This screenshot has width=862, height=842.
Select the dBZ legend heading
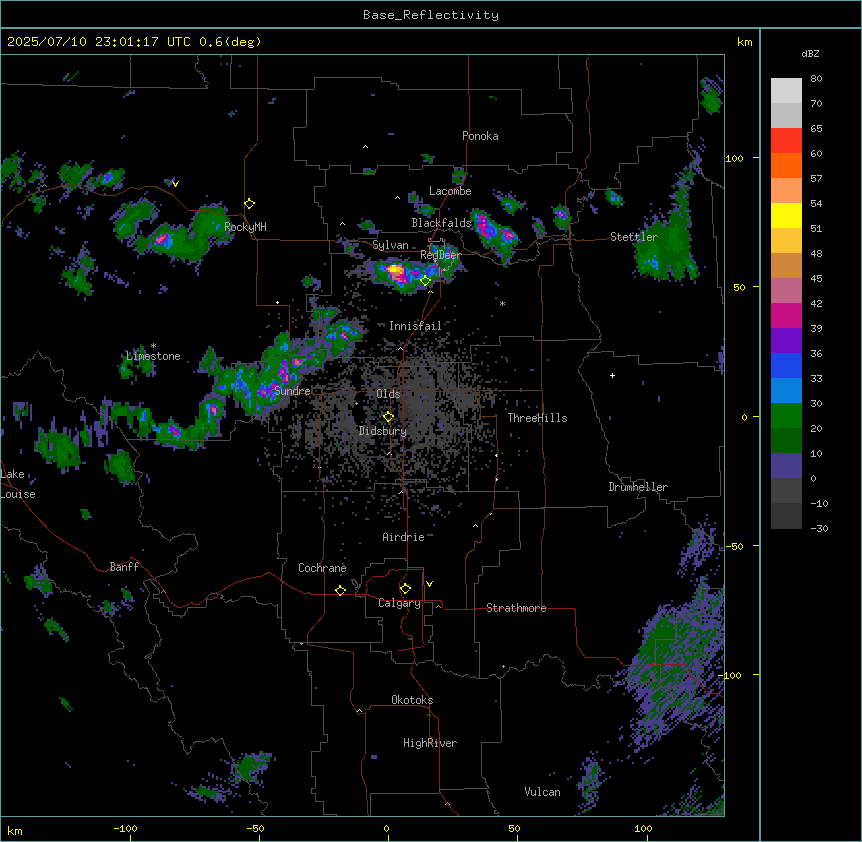(810, 53)
